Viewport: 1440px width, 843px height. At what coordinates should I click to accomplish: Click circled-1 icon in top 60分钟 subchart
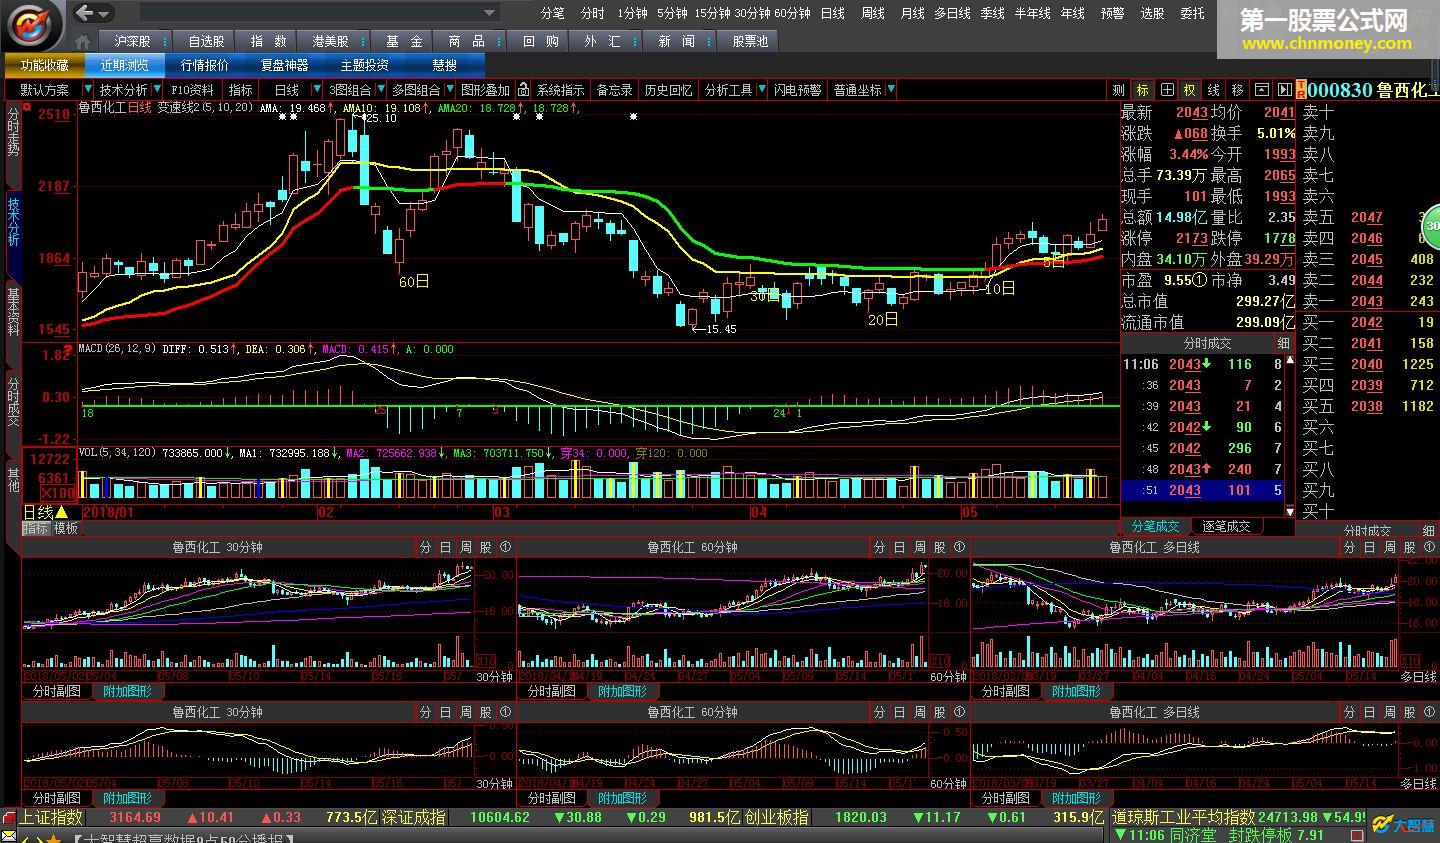(959, 547)
